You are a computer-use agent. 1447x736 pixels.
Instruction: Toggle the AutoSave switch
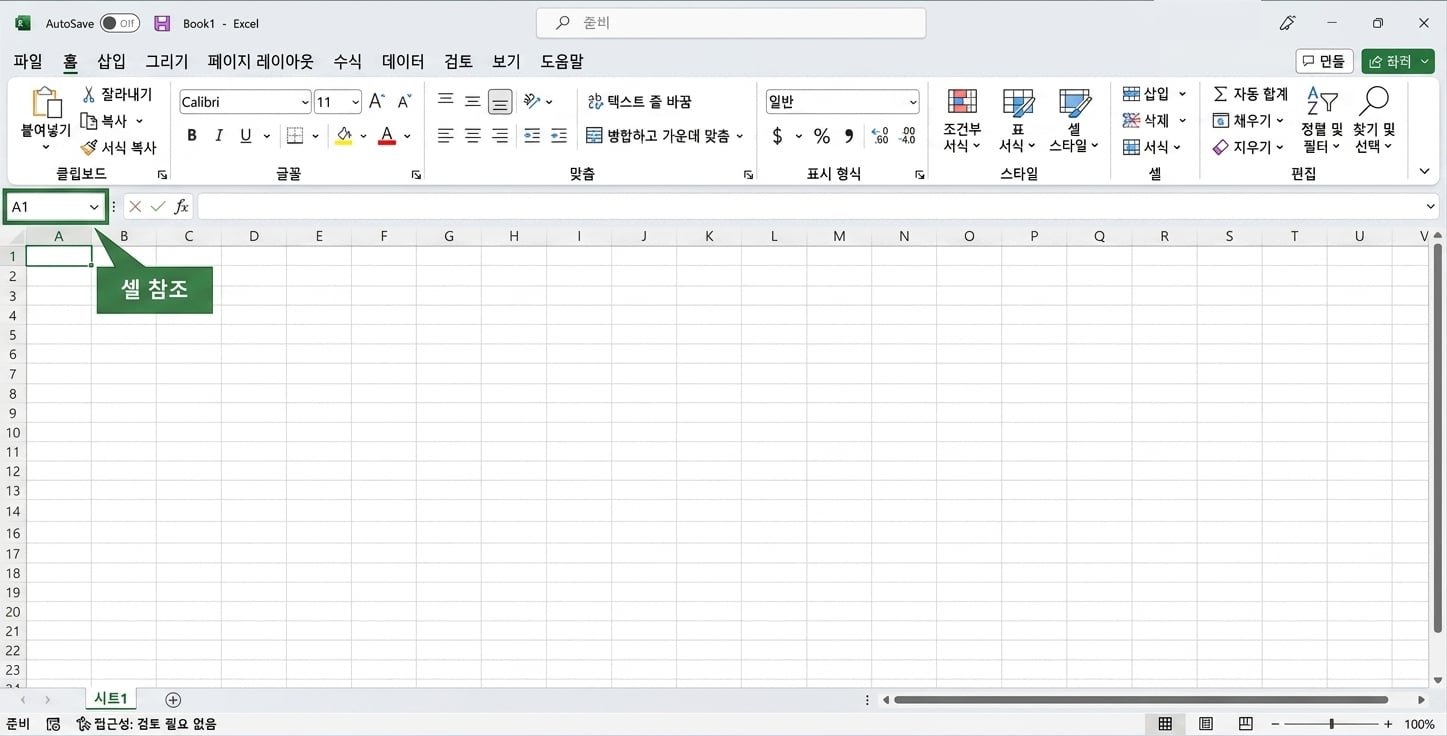click(120, 23)
